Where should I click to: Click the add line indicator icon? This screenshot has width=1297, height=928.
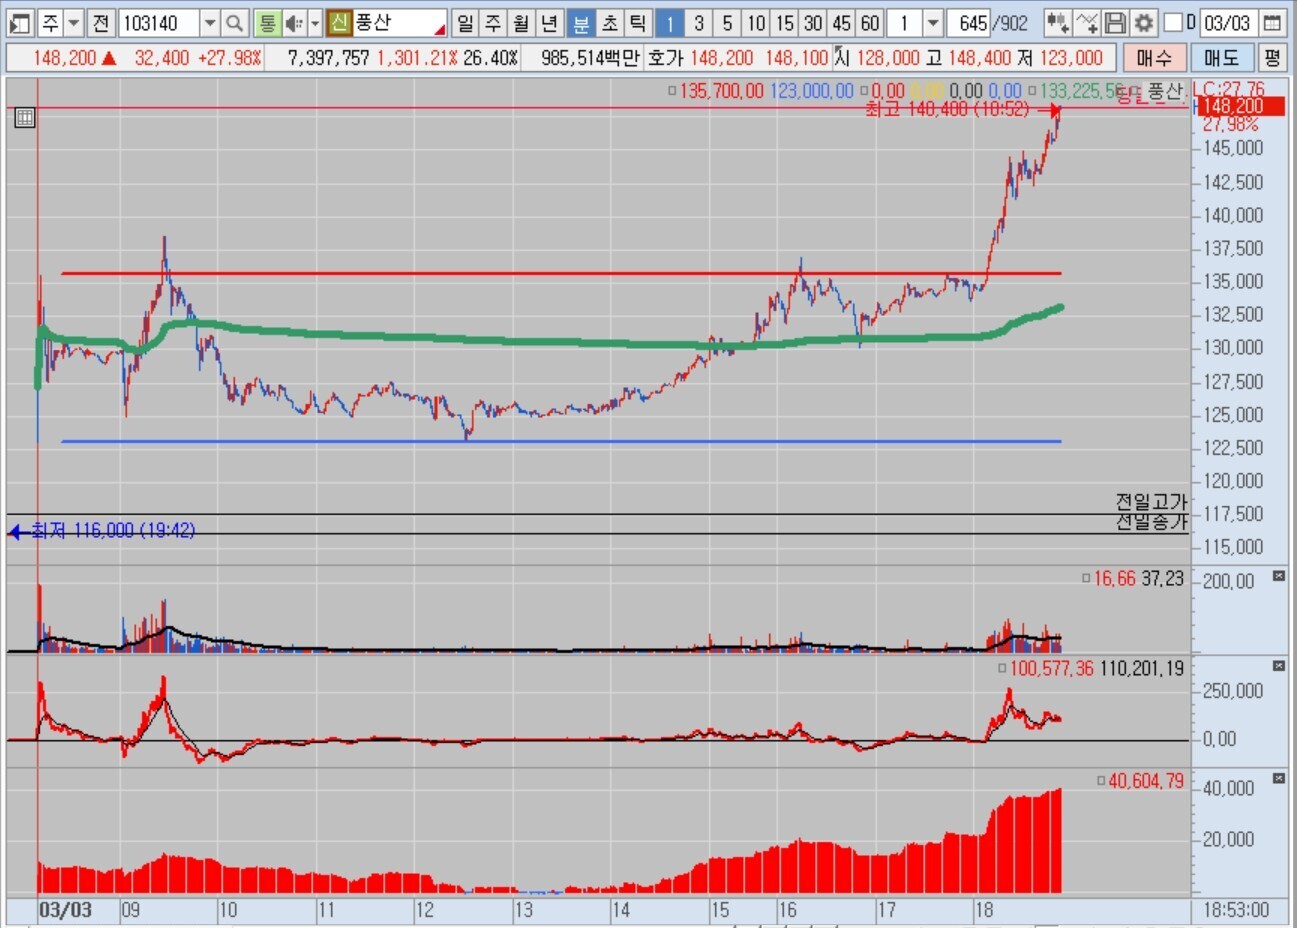point(1087,23)
